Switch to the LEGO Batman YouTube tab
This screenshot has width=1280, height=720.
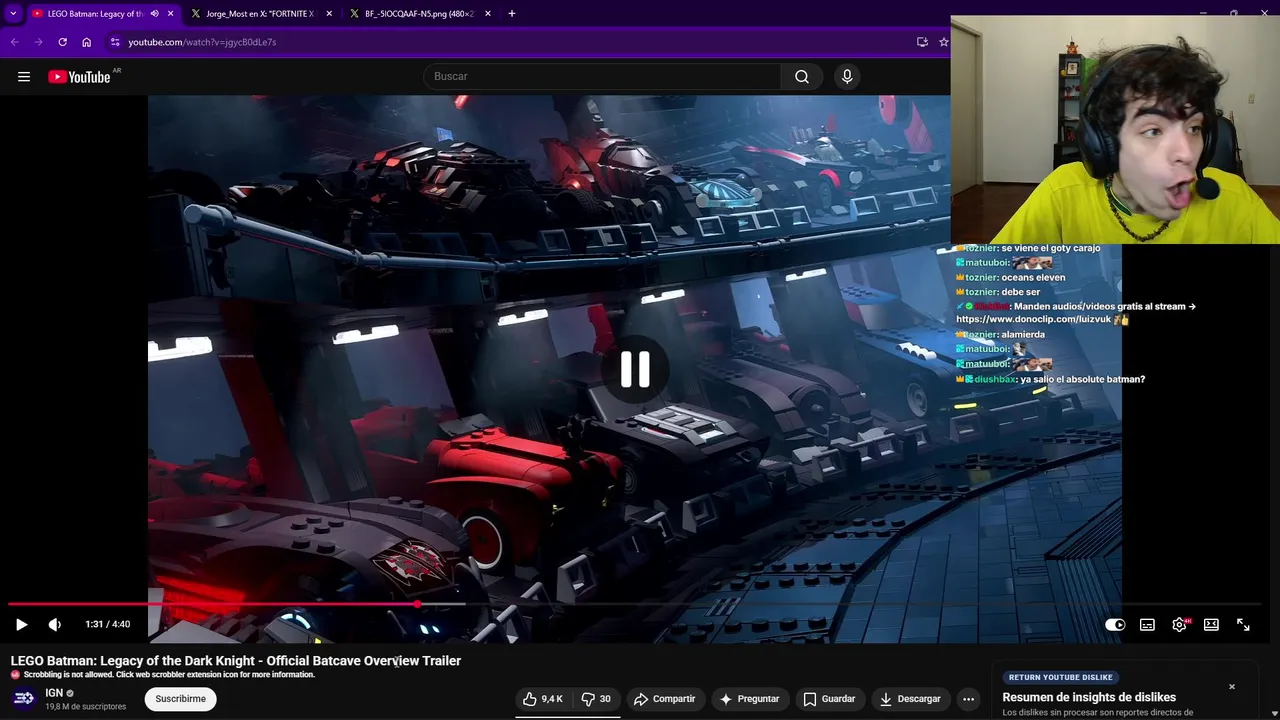[95, 14]
